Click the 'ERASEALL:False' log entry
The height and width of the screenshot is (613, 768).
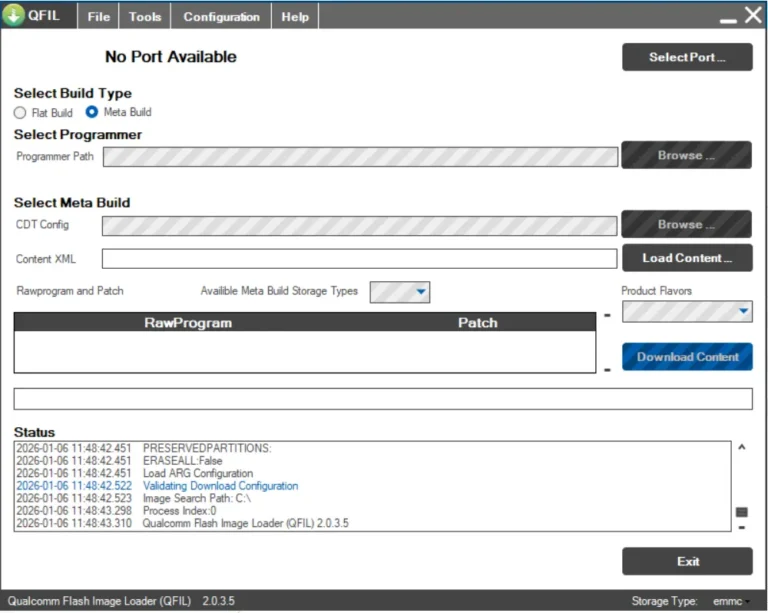182,461
